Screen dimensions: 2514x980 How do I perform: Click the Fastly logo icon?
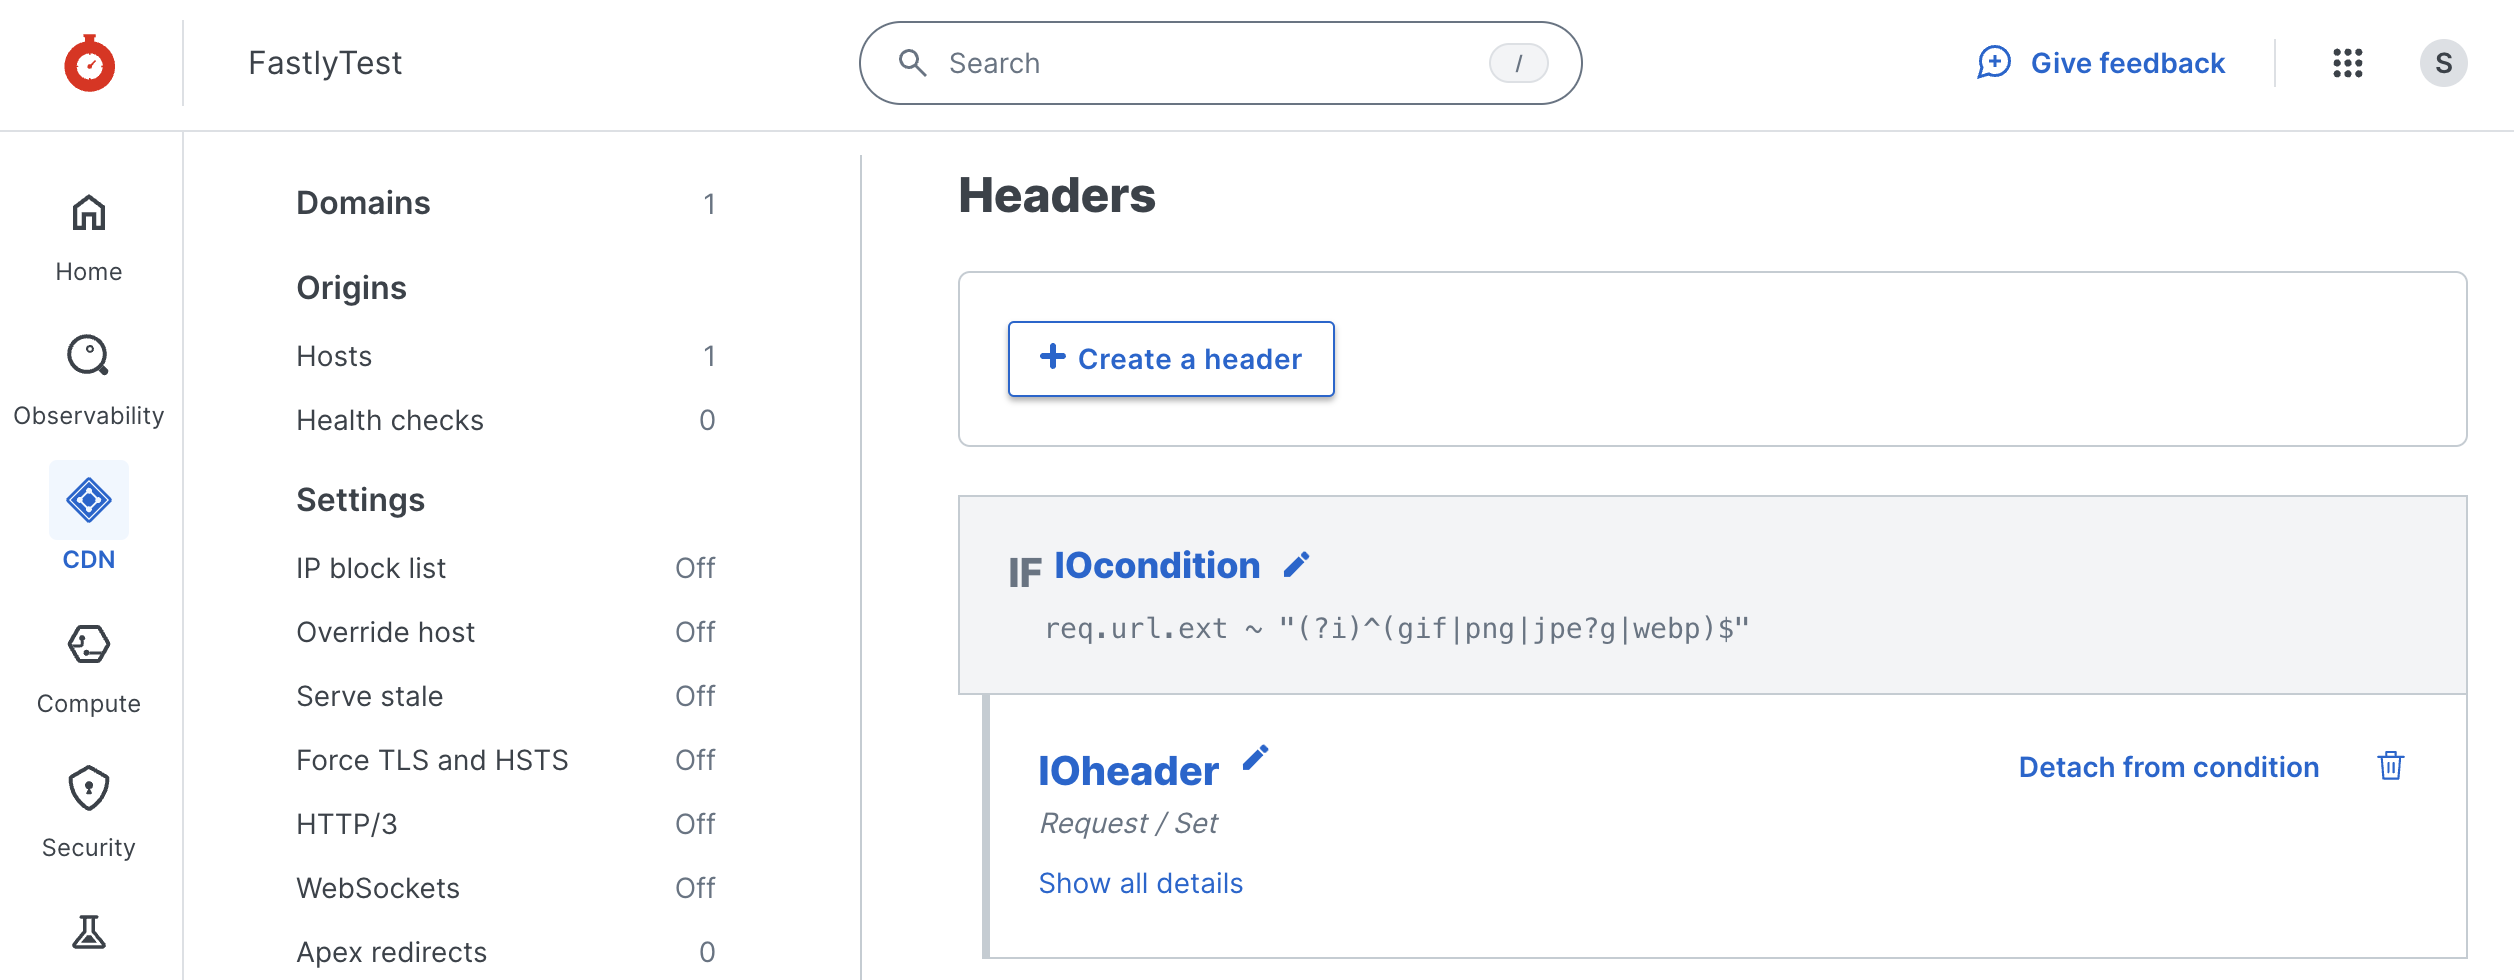[x=89, y=63]
